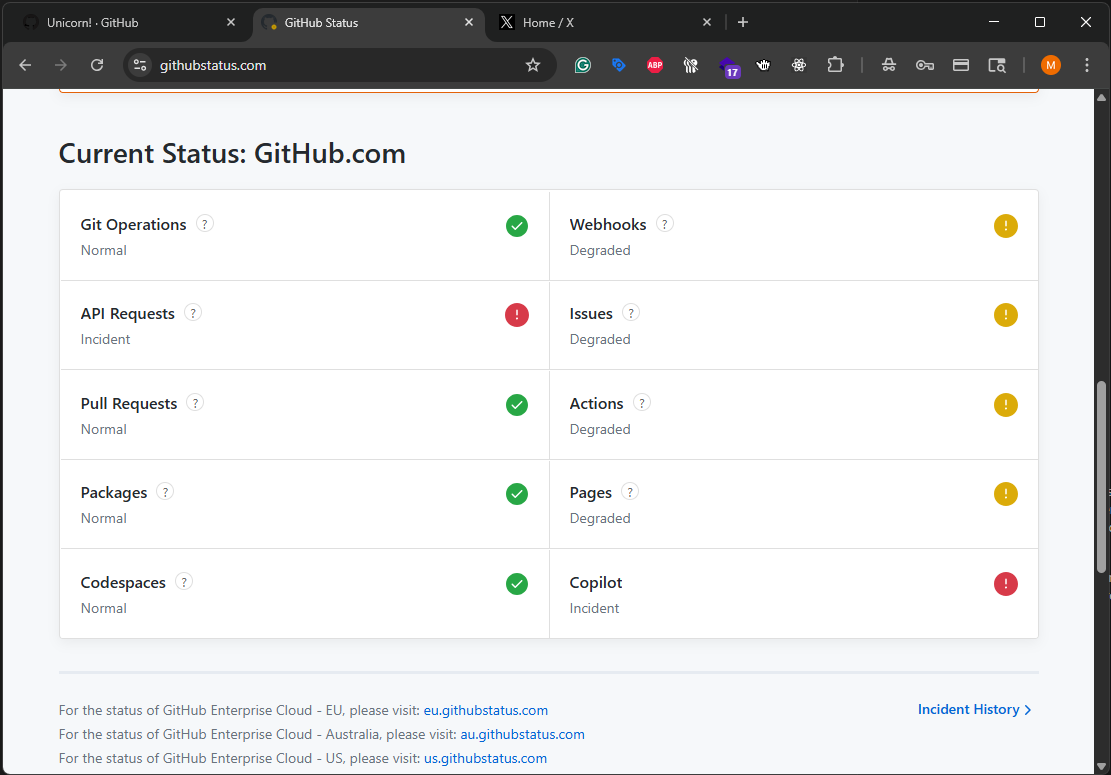Viewport: 1111px width, 775px height.
Task: Click the 'Current Status: GitHub.com' heading
Action: (x=232, y=153)
